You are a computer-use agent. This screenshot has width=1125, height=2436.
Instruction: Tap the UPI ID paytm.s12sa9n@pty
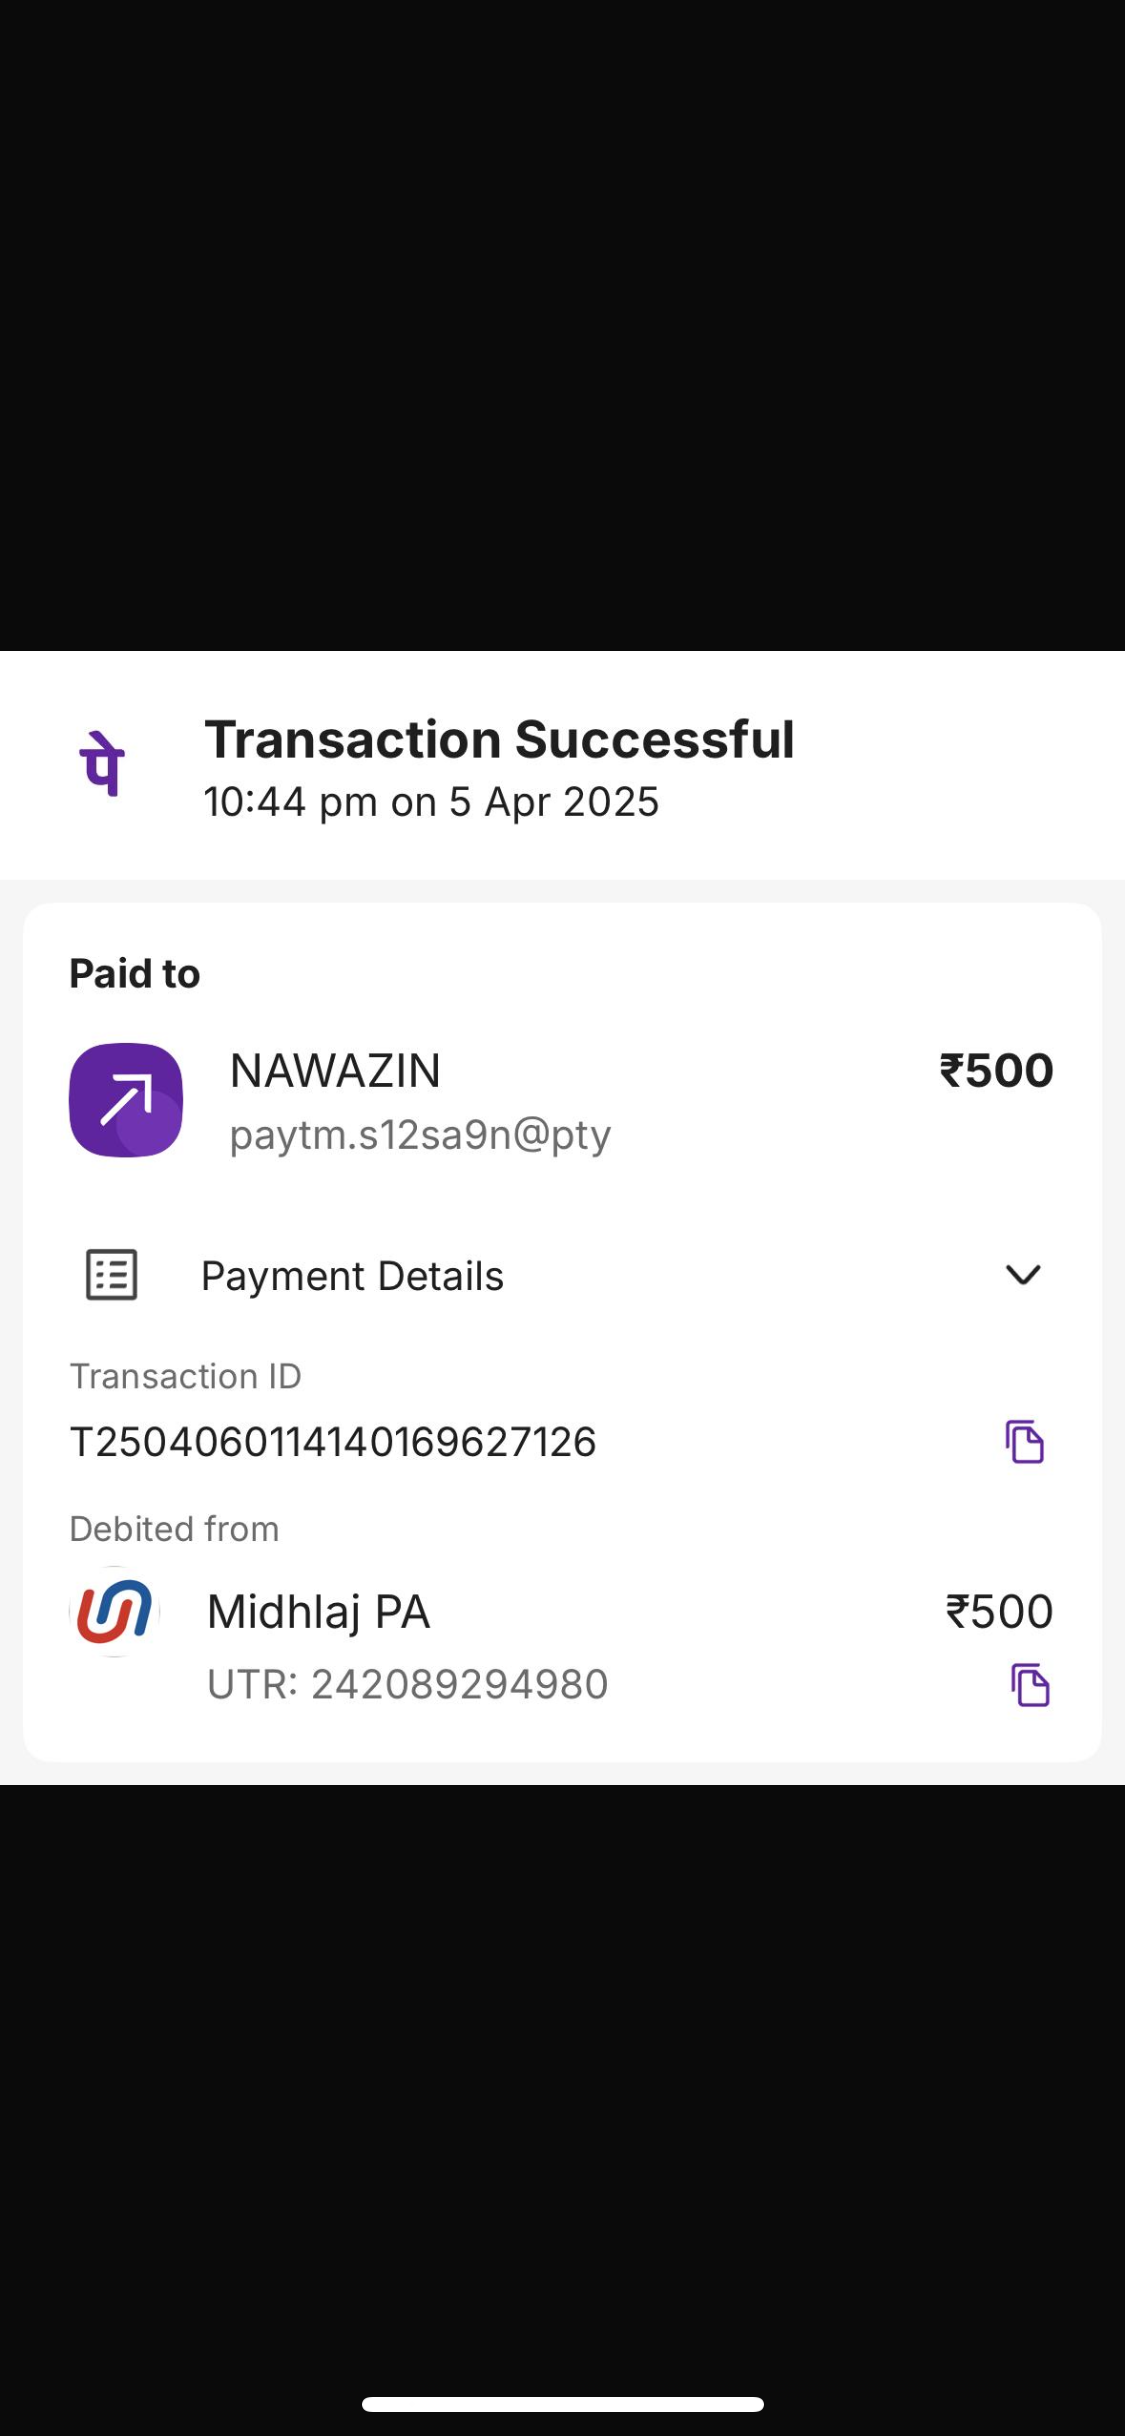coord(420,1135)
